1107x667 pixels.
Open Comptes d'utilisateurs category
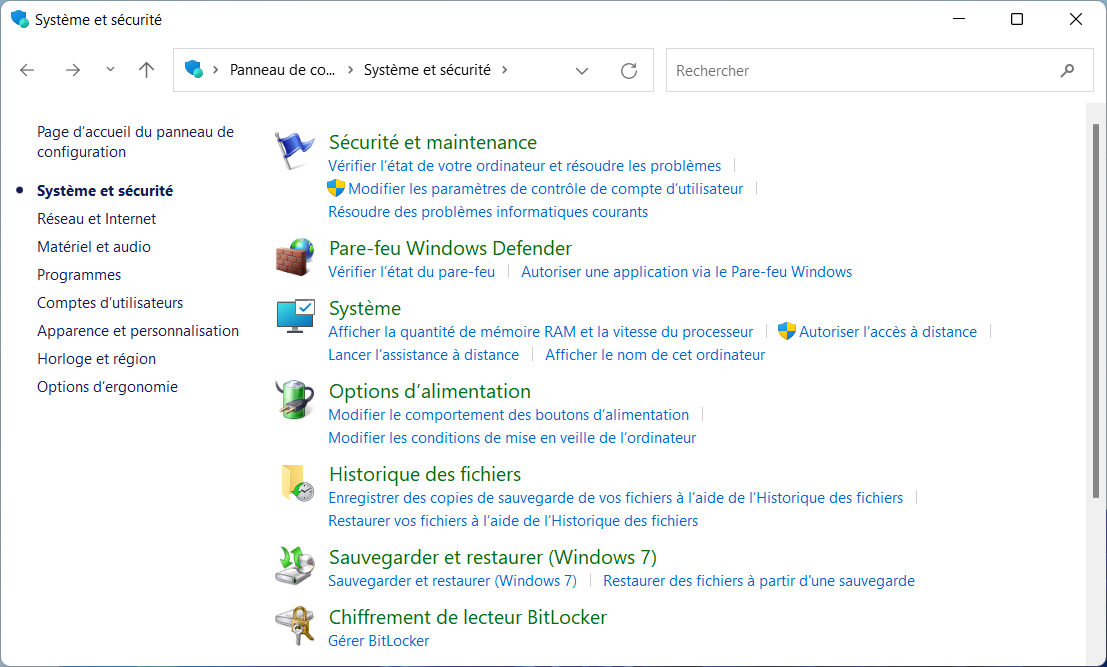[109, 303]
